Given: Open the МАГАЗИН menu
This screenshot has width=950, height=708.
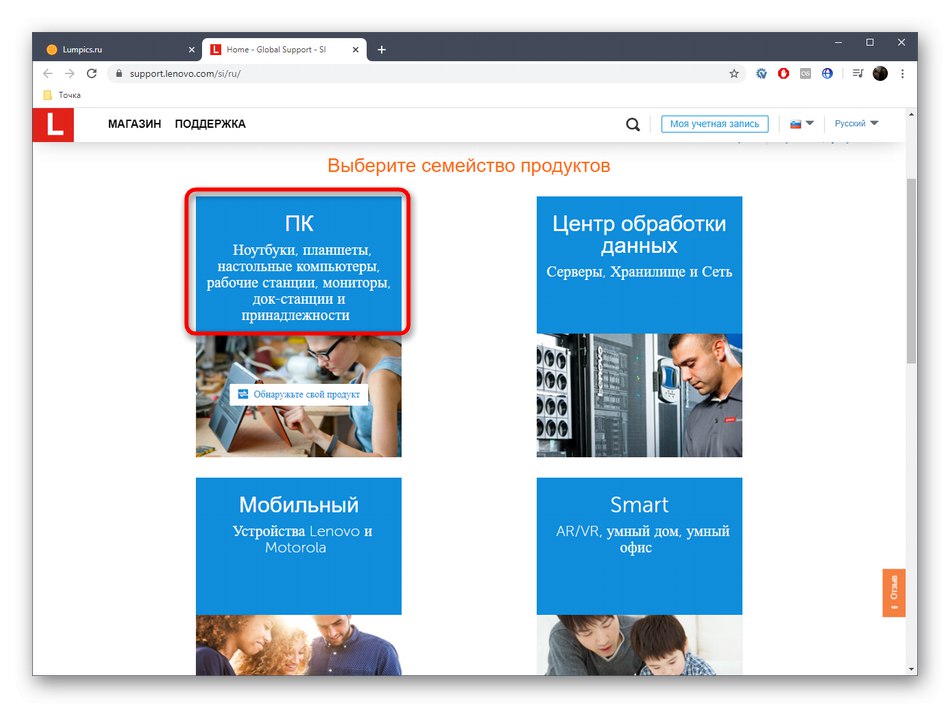Looking at the screenshot, I should [x=135, y=124].
